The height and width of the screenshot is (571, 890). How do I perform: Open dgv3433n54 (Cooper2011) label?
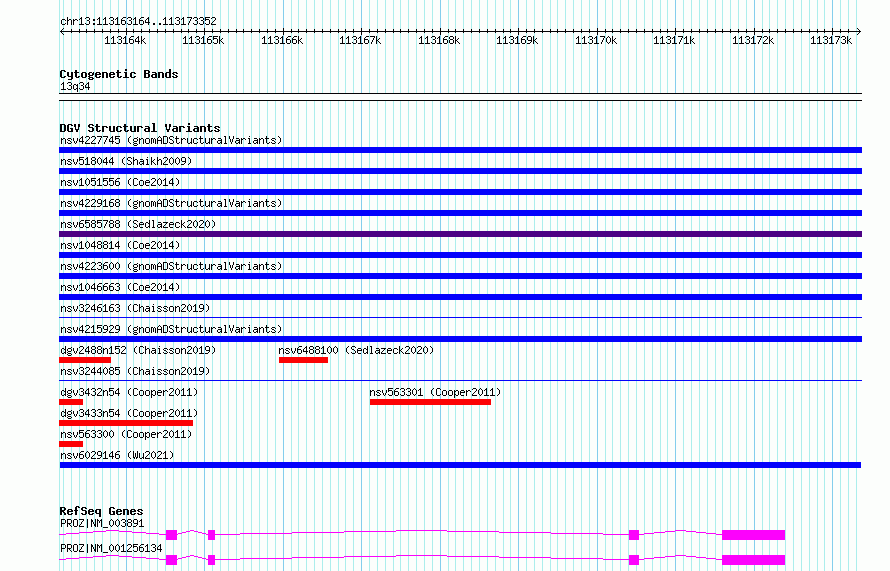point(129,413)
